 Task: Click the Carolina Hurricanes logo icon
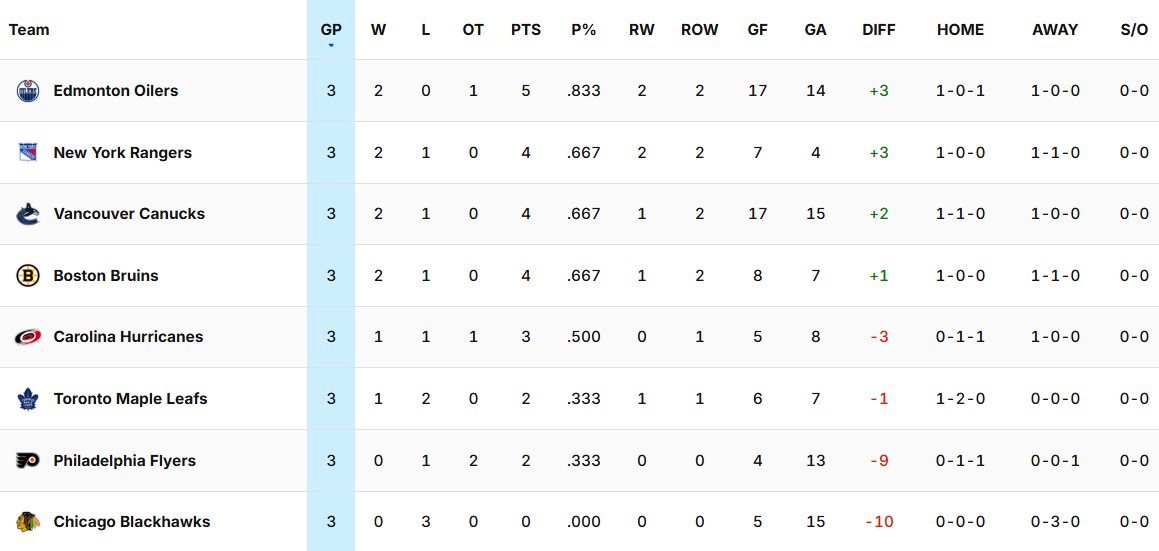[27, 337]
